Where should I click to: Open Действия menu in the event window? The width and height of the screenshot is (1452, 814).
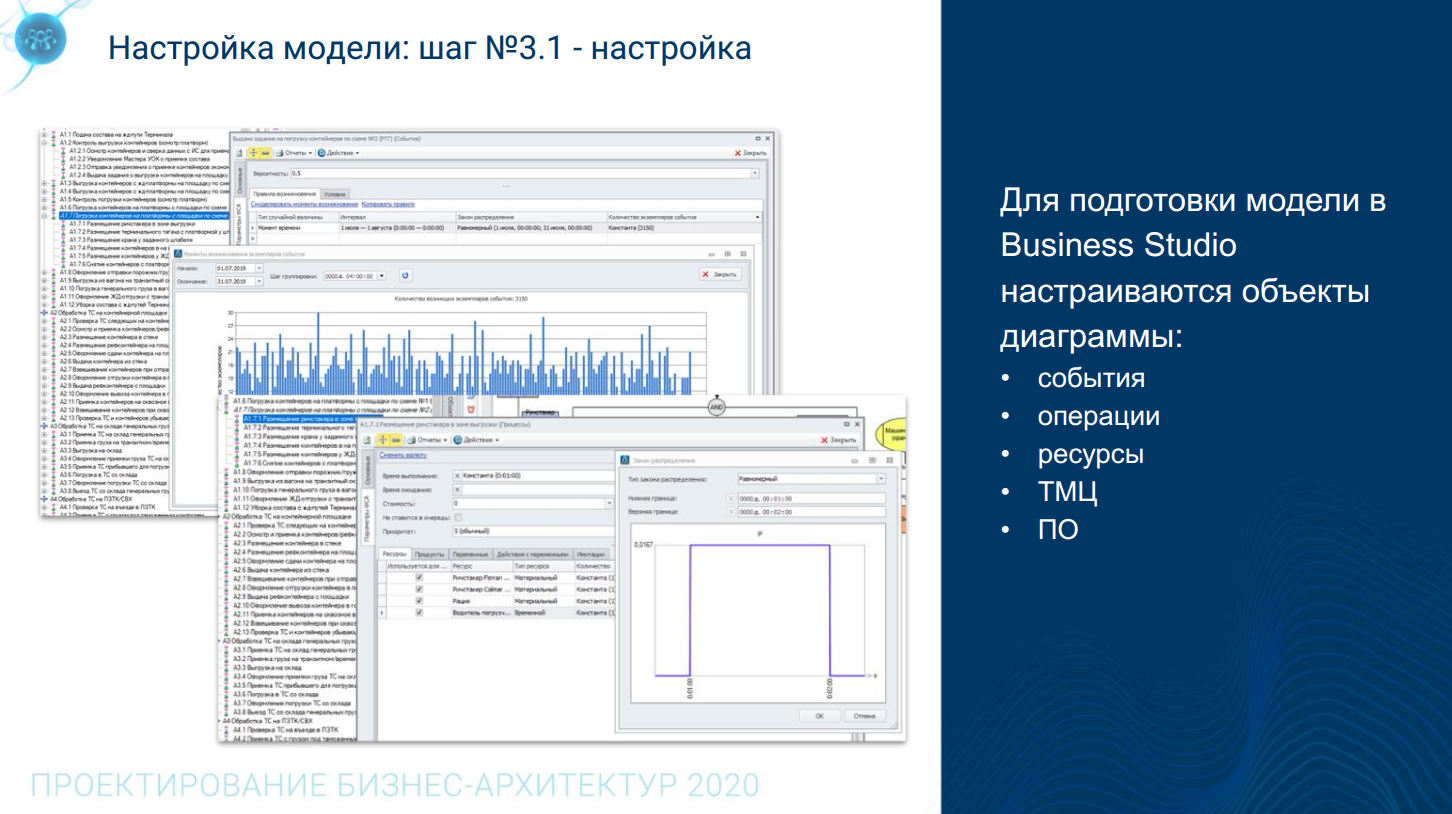coord(340,153)
